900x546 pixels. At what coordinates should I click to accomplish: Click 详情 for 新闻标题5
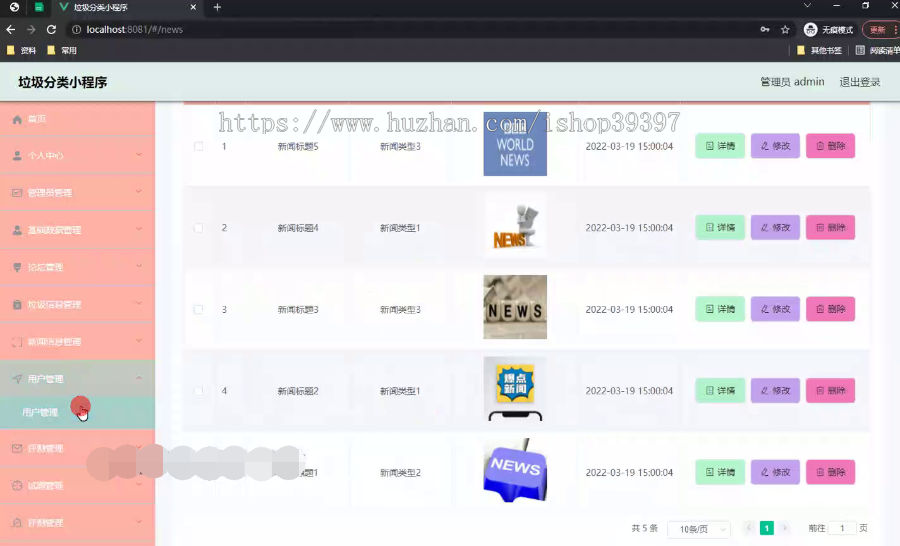click(720, 146)
